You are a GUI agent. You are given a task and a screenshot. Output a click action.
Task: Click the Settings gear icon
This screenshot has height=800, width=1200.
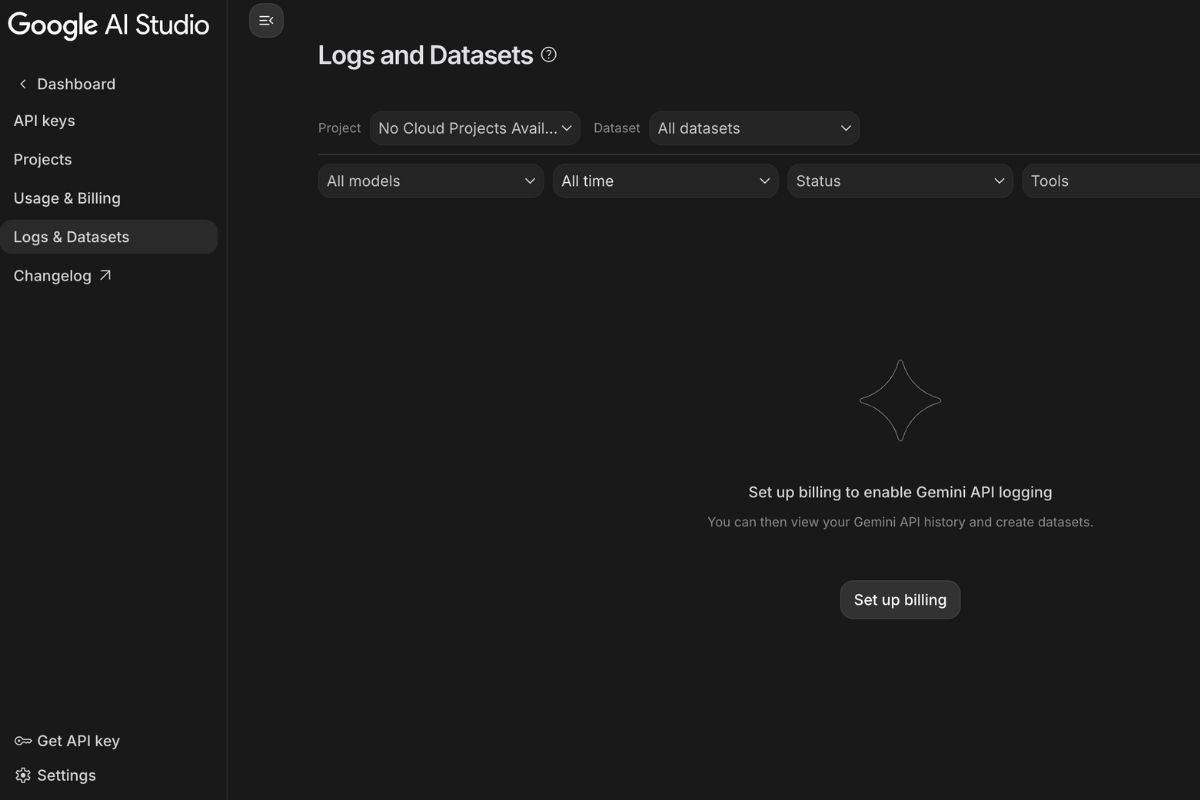(x=23, y=775)
